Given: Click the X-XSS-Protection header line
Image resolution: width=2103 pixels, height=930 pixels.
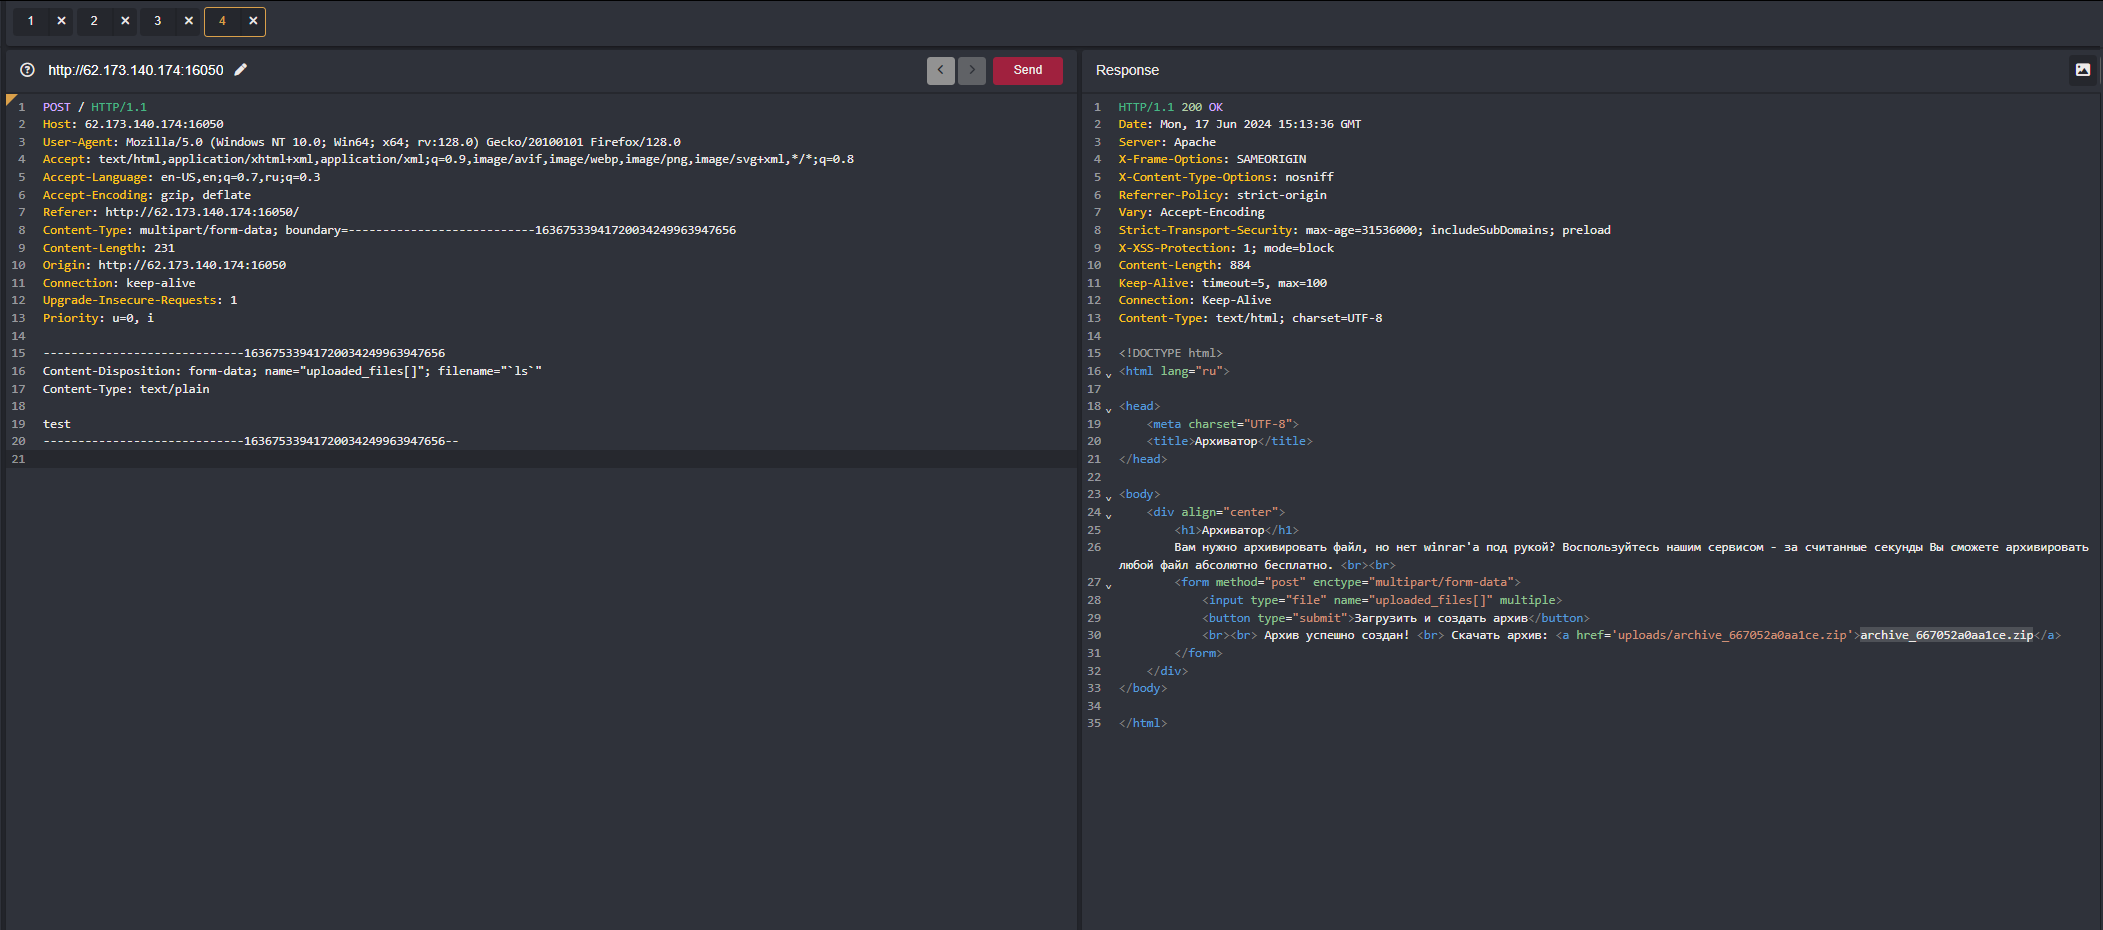Looking at the screenshot, I should (x=1226, y=248).
